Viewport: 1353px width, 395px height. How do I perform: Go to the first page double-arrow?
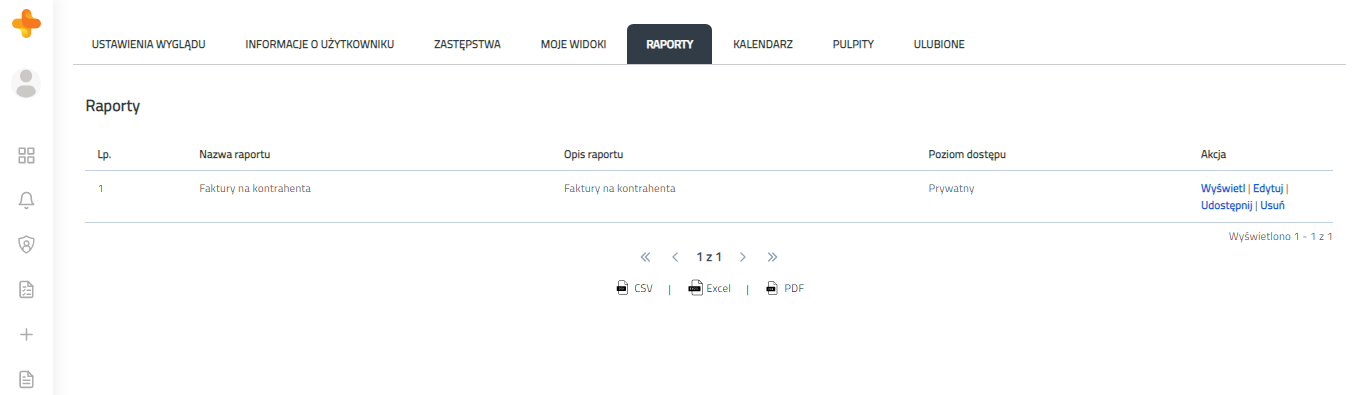pyautogui.click(x=645, y=257)
